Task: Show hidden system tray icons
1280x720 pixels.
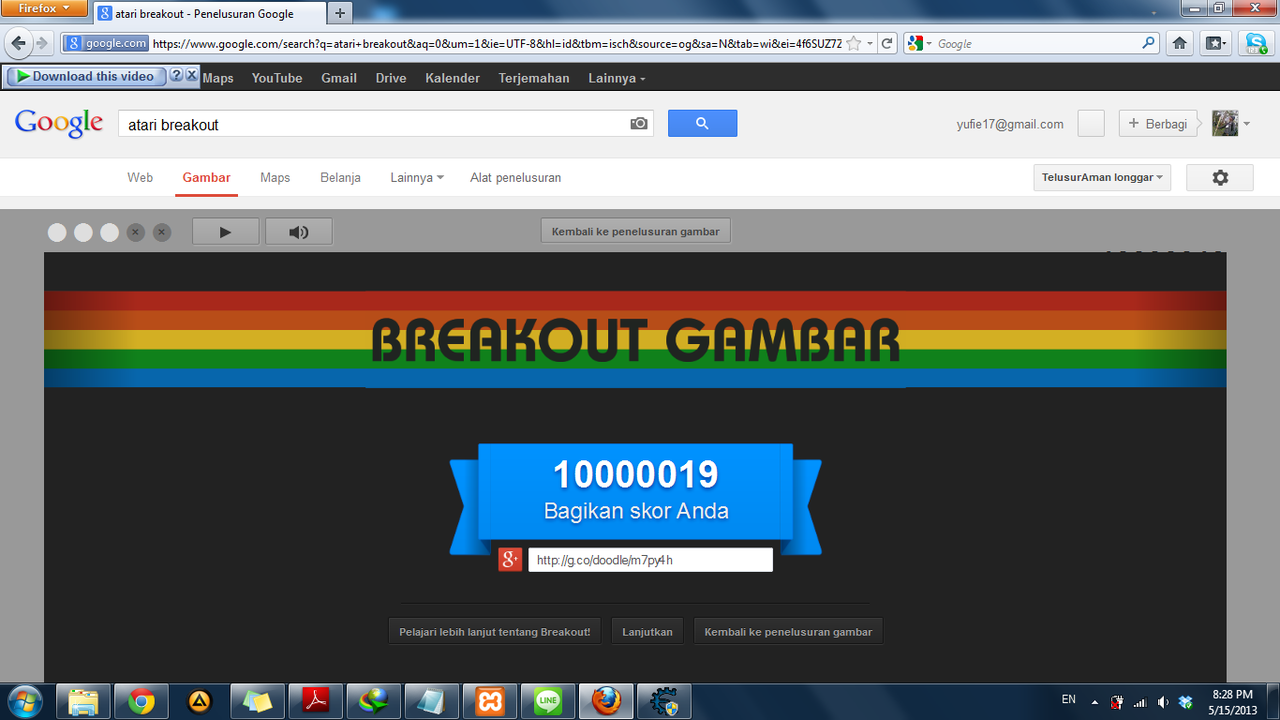Action: (1094, 702)
